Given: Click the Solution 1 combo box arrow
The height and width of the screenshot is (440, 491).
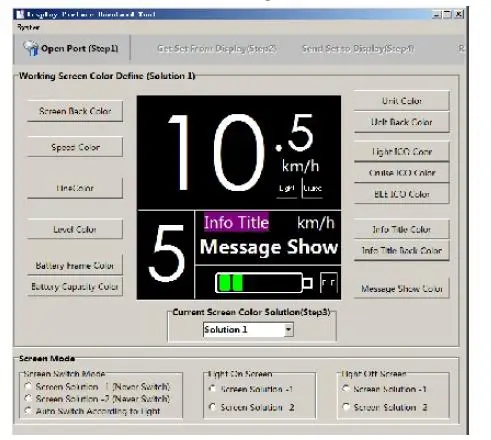Looking at the screenshot, I should pyautogui.click(x=289, y=330).
